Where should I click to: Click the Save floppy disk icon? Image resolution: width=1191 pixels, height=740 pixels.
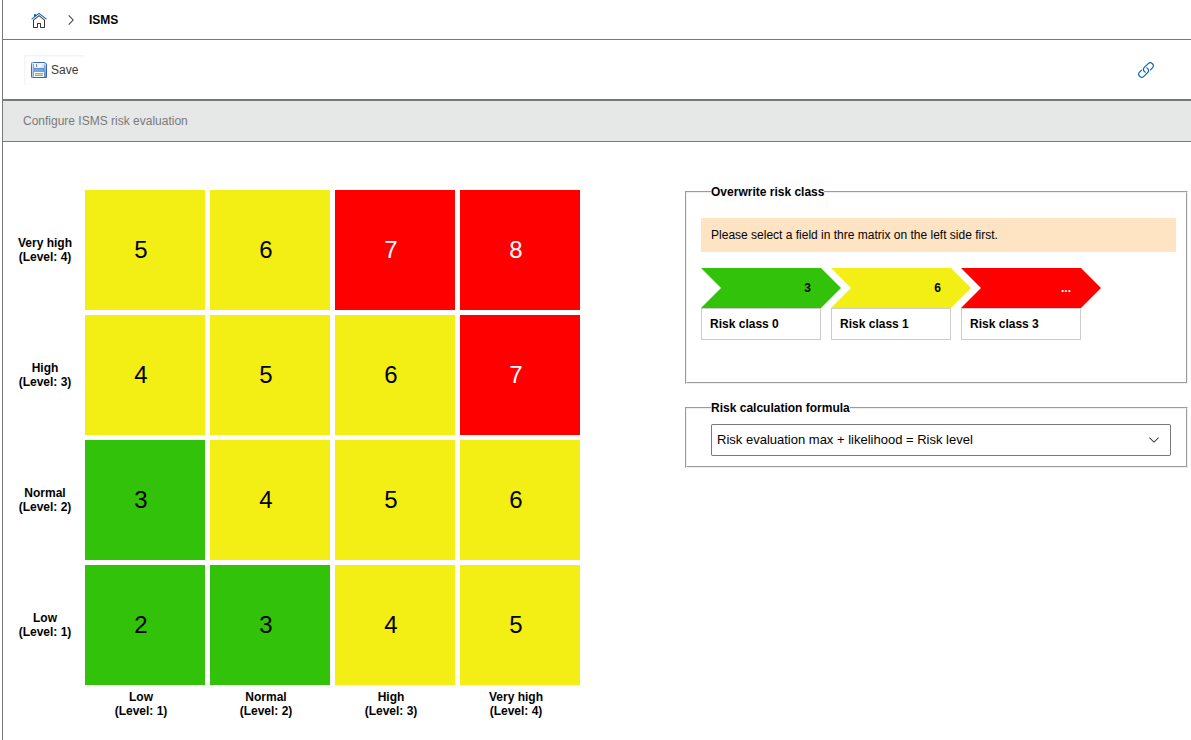39,70
